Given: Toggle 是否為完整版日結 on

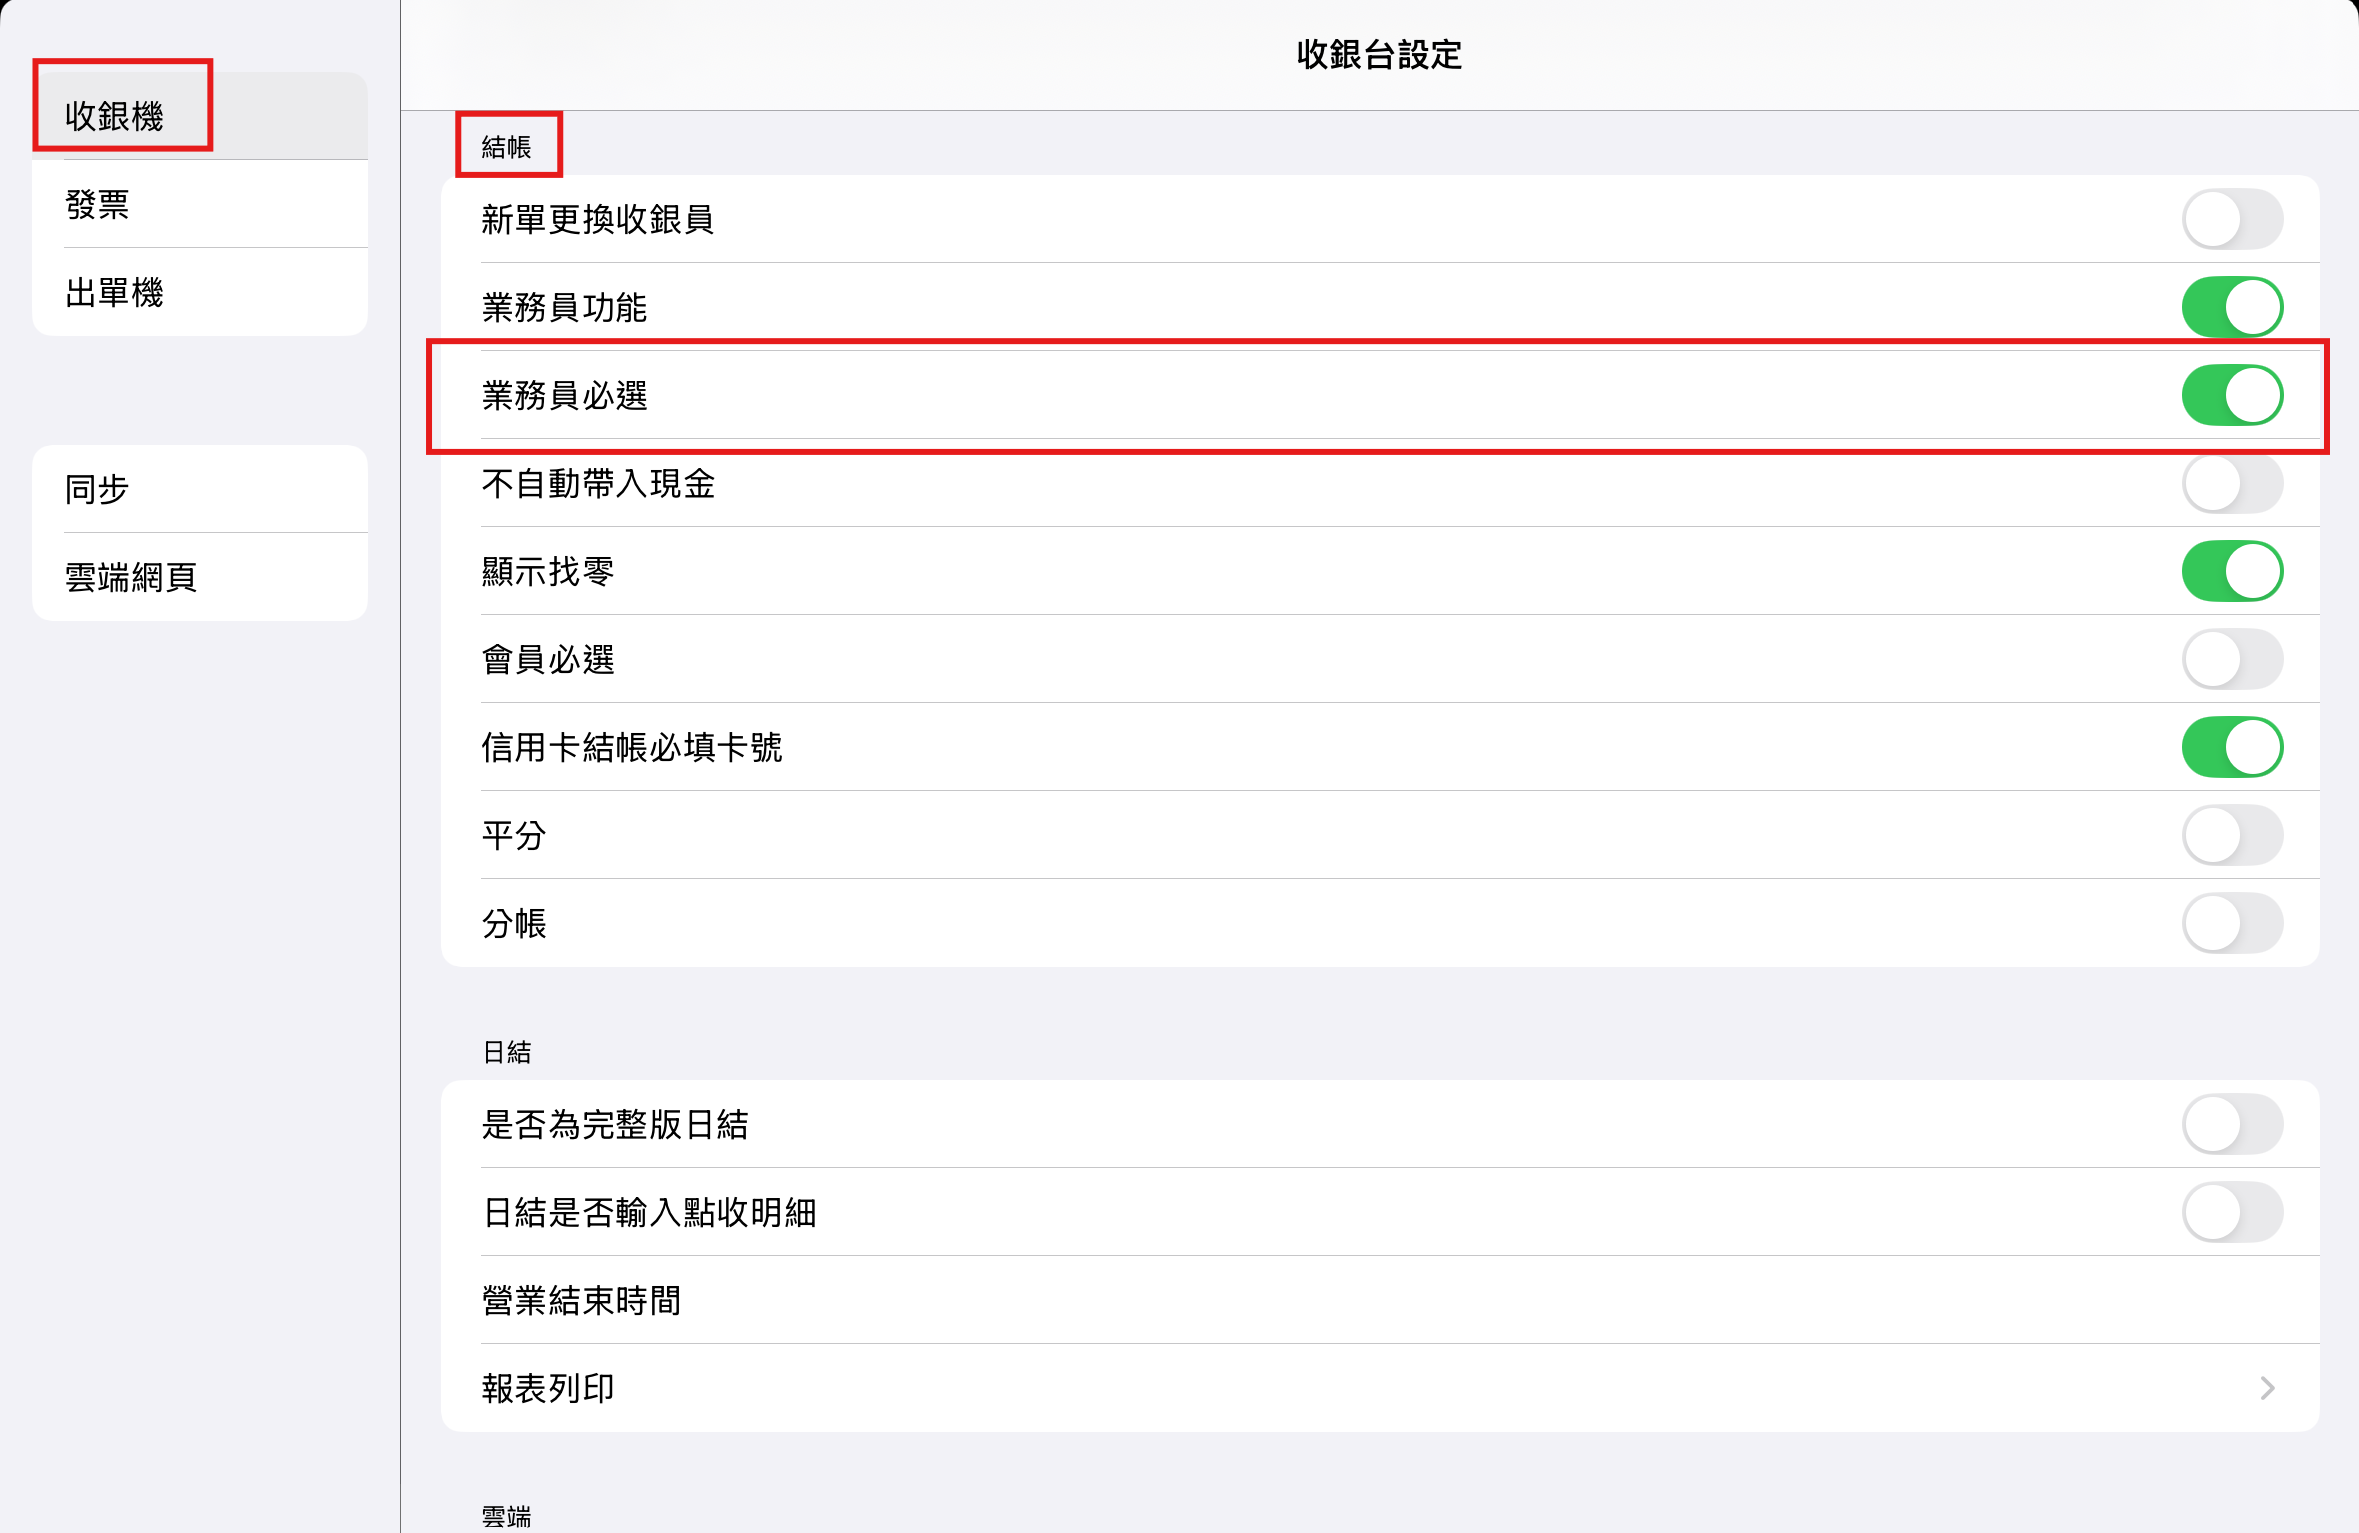Looking at the screenshot, I should click(2232, 1124).
